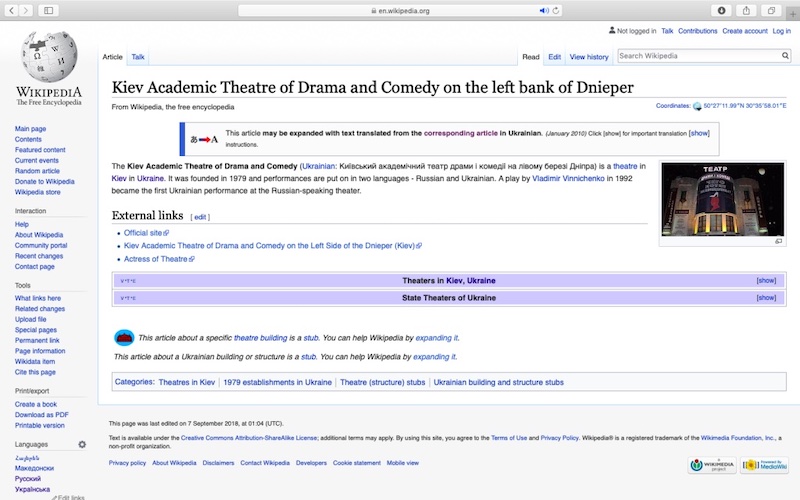Open 1979 establishments in Ukraine category
Screen dimensions: 800x500
click(x=277, y=382)
